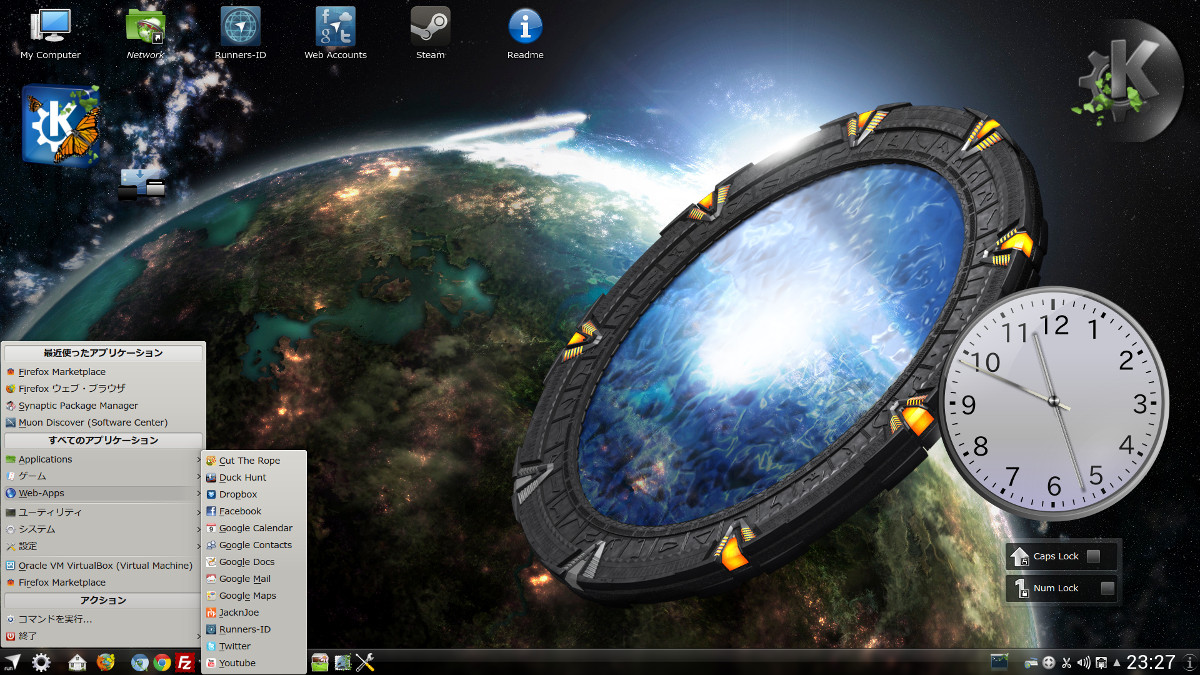Open Firefox ウェブ・ブラウザ from the menu
Viewport: 1200px width, 675px height.
click(x=104, y=388)
